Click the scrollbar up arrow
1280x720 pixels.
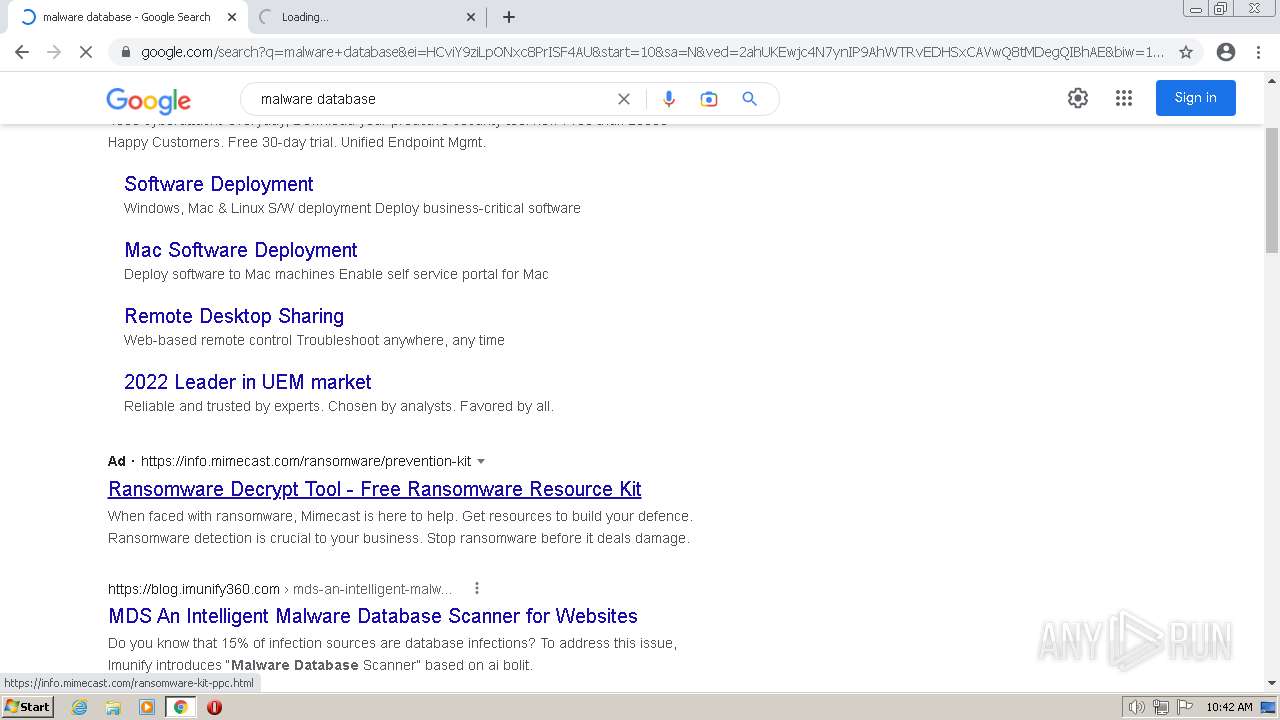[x=1272, y=79]
